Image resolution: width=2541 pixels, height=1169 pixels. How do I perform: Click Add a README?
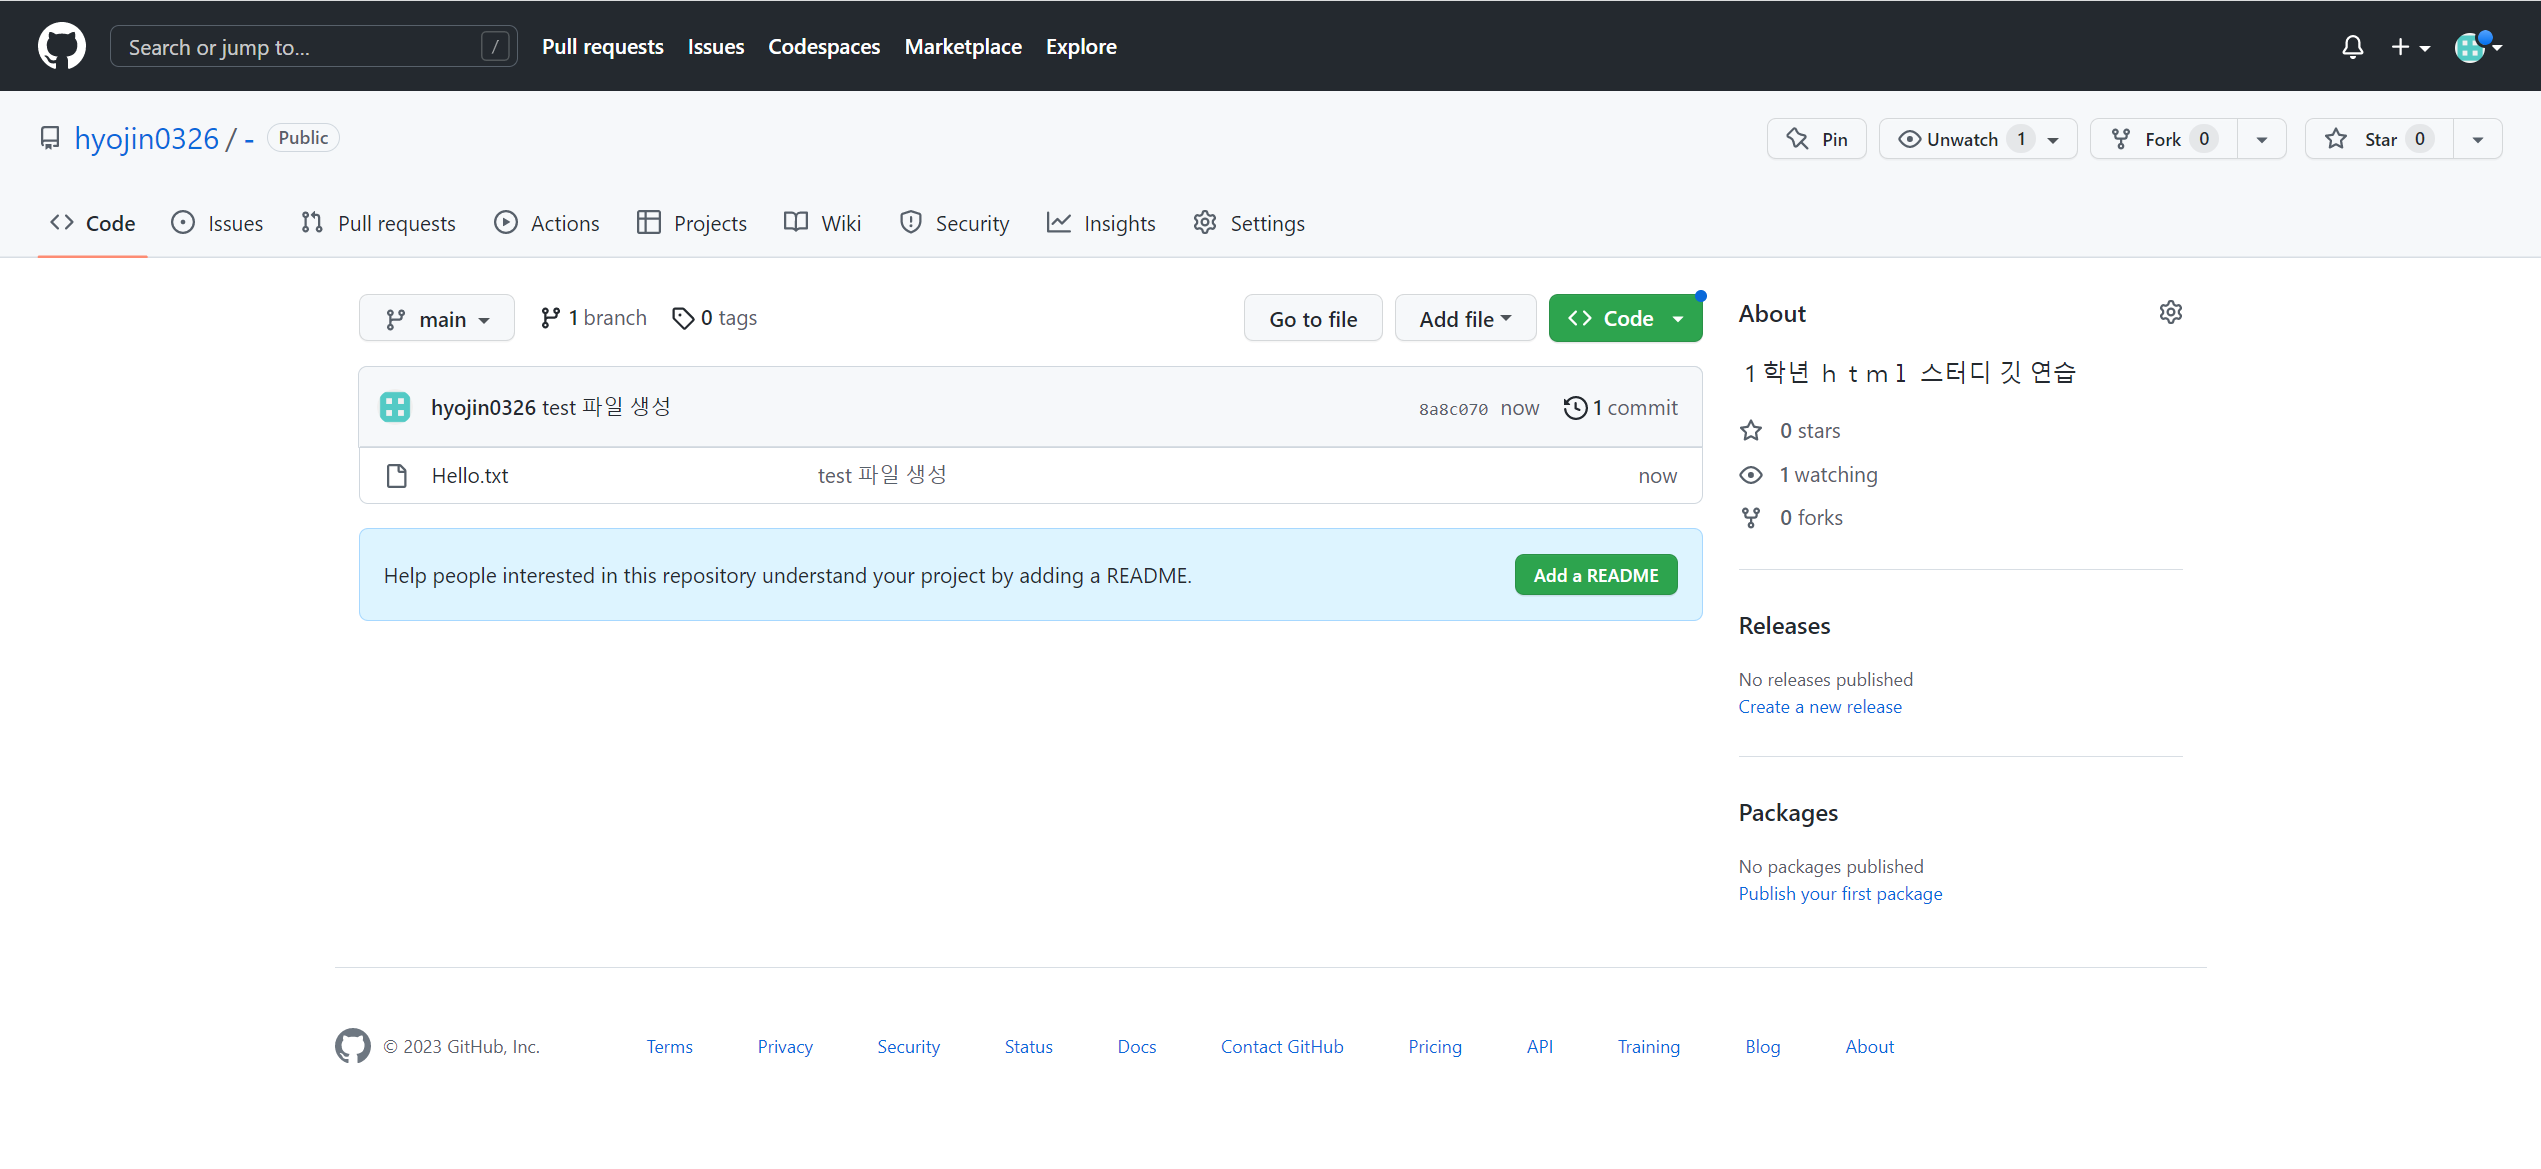pyautogui.click(x=1596, y=575)
